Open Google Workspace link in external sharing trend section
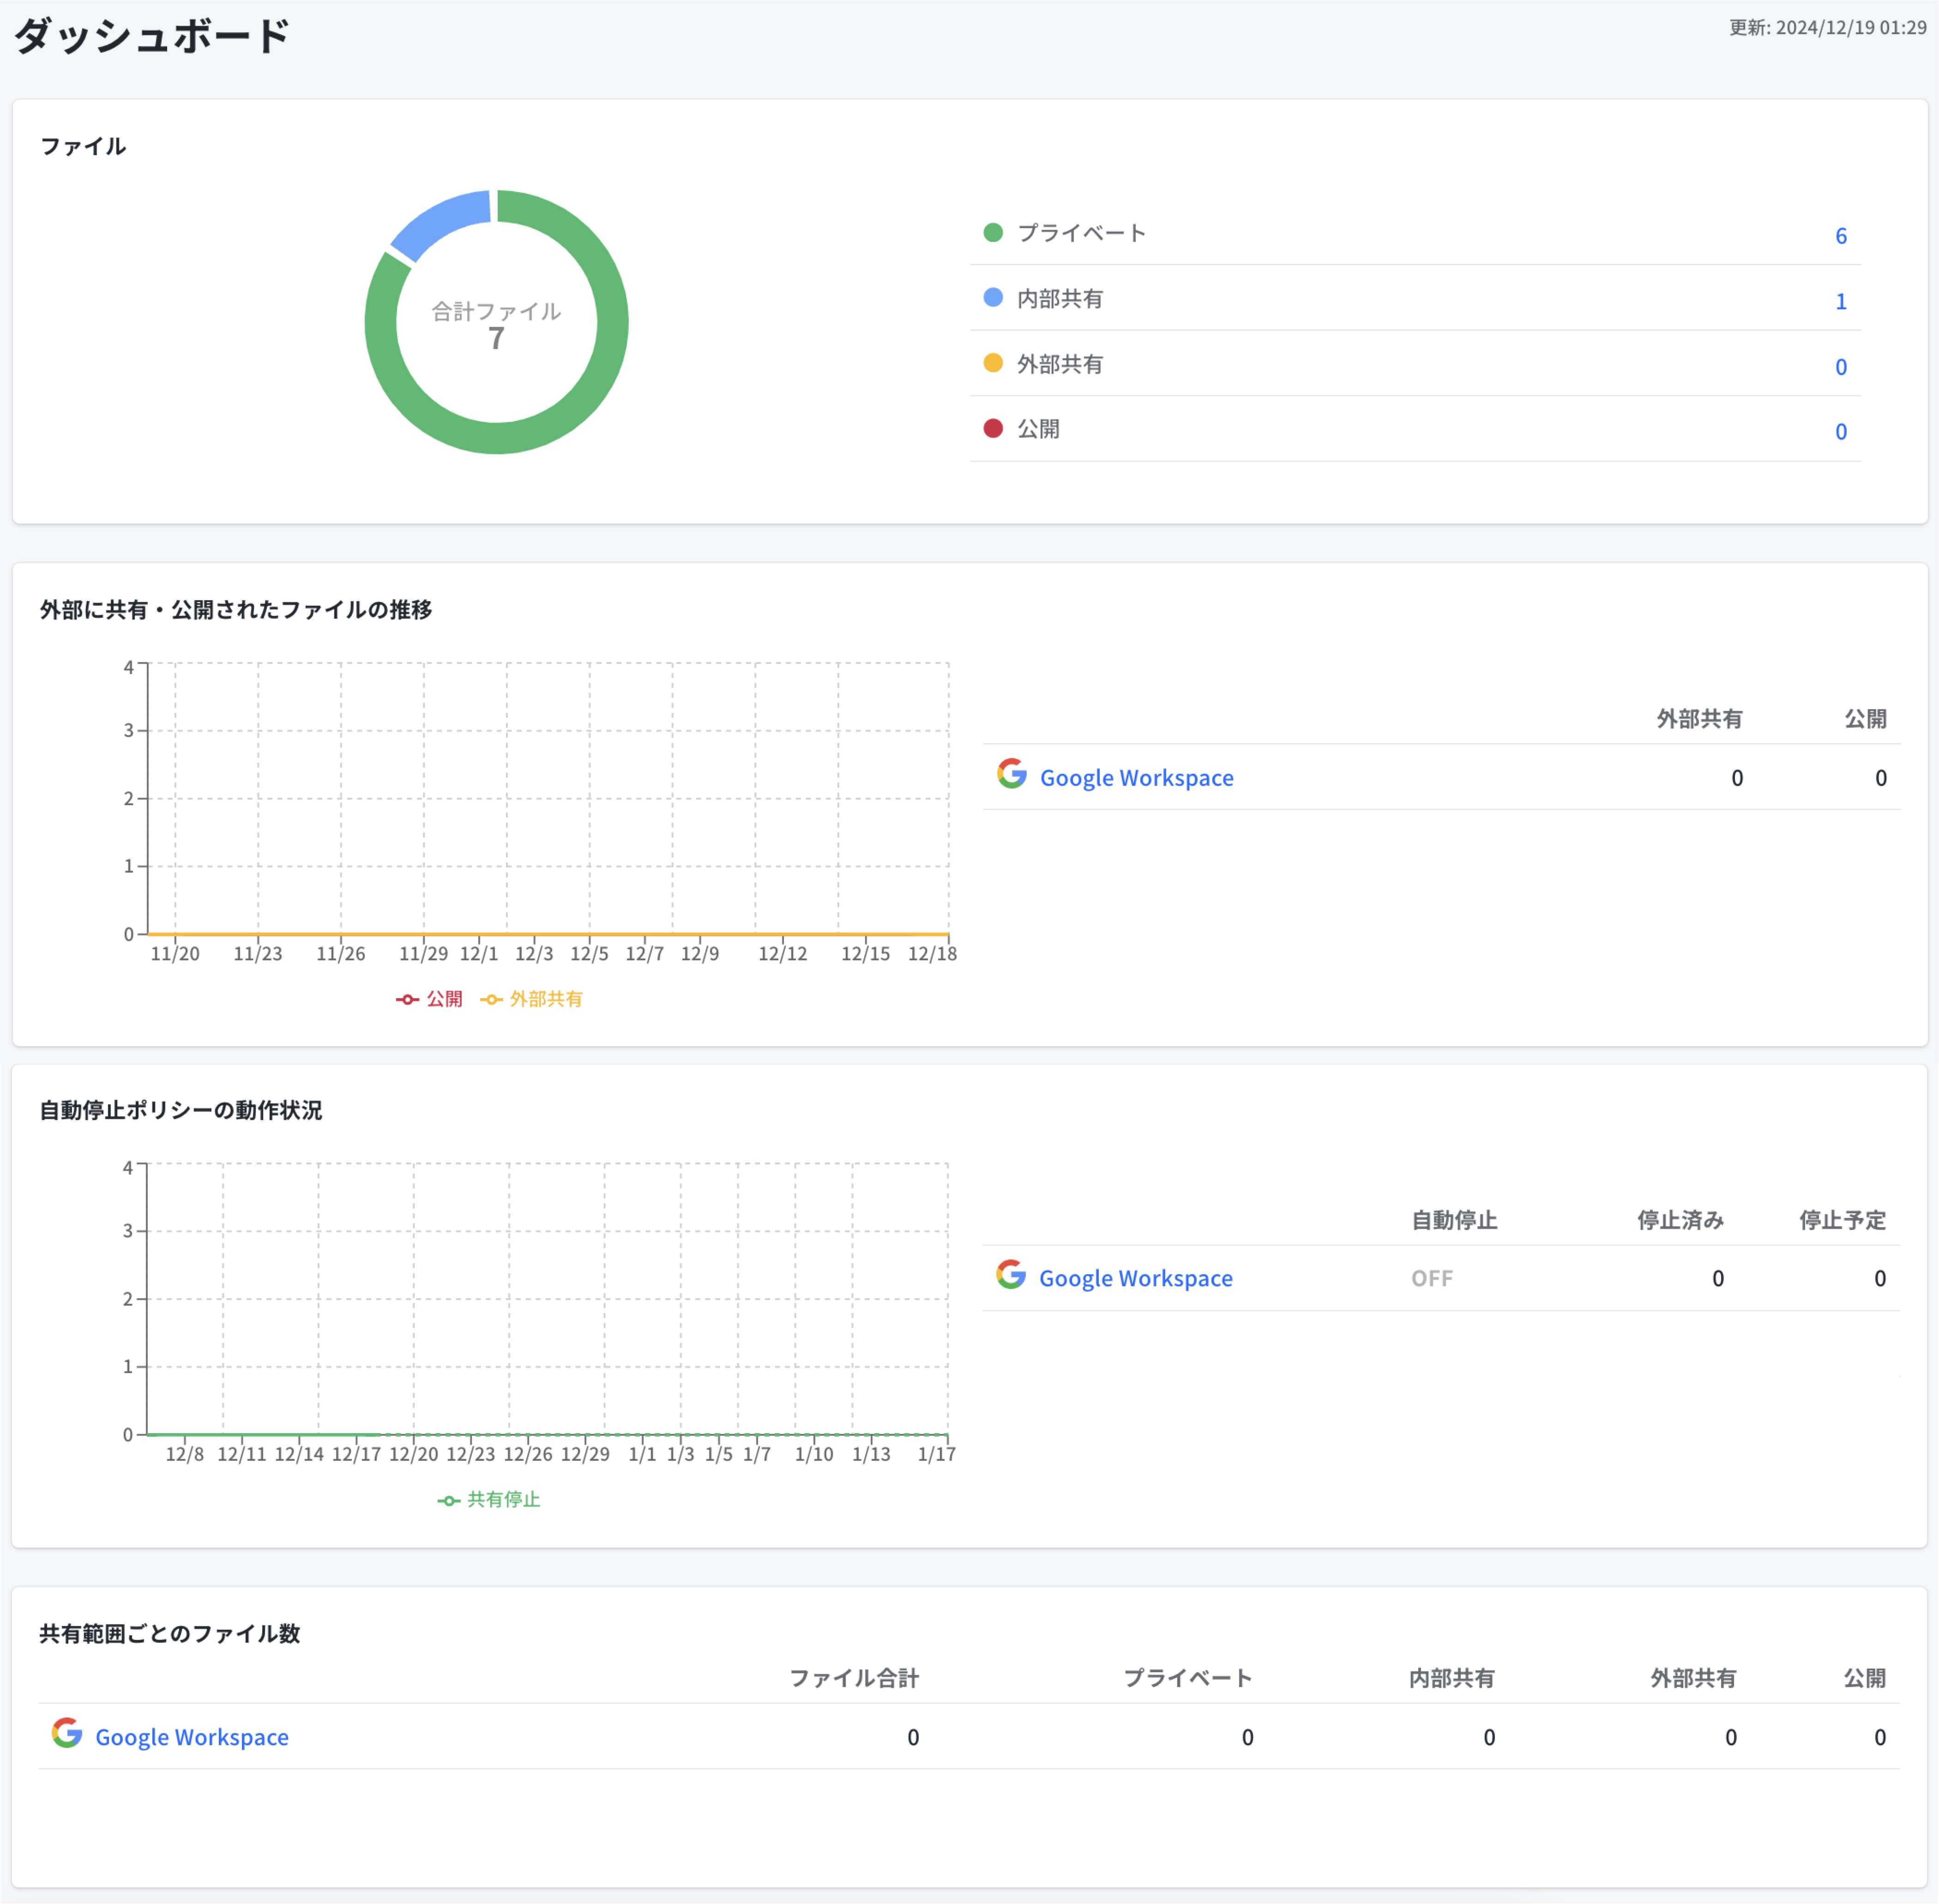Screen dimensions: 1939x1904 (x=1136, y=777)
